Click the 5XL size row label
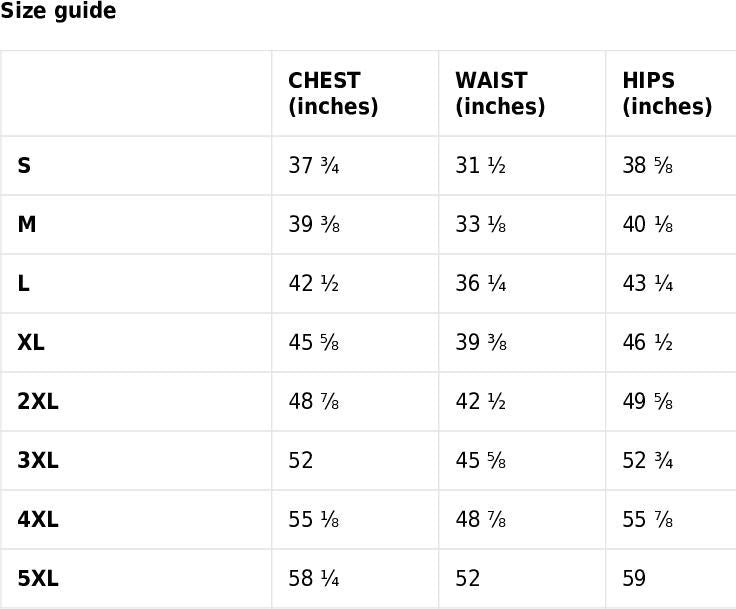The image size is (736, 609). pyautogui.click(x=38, y=579)
